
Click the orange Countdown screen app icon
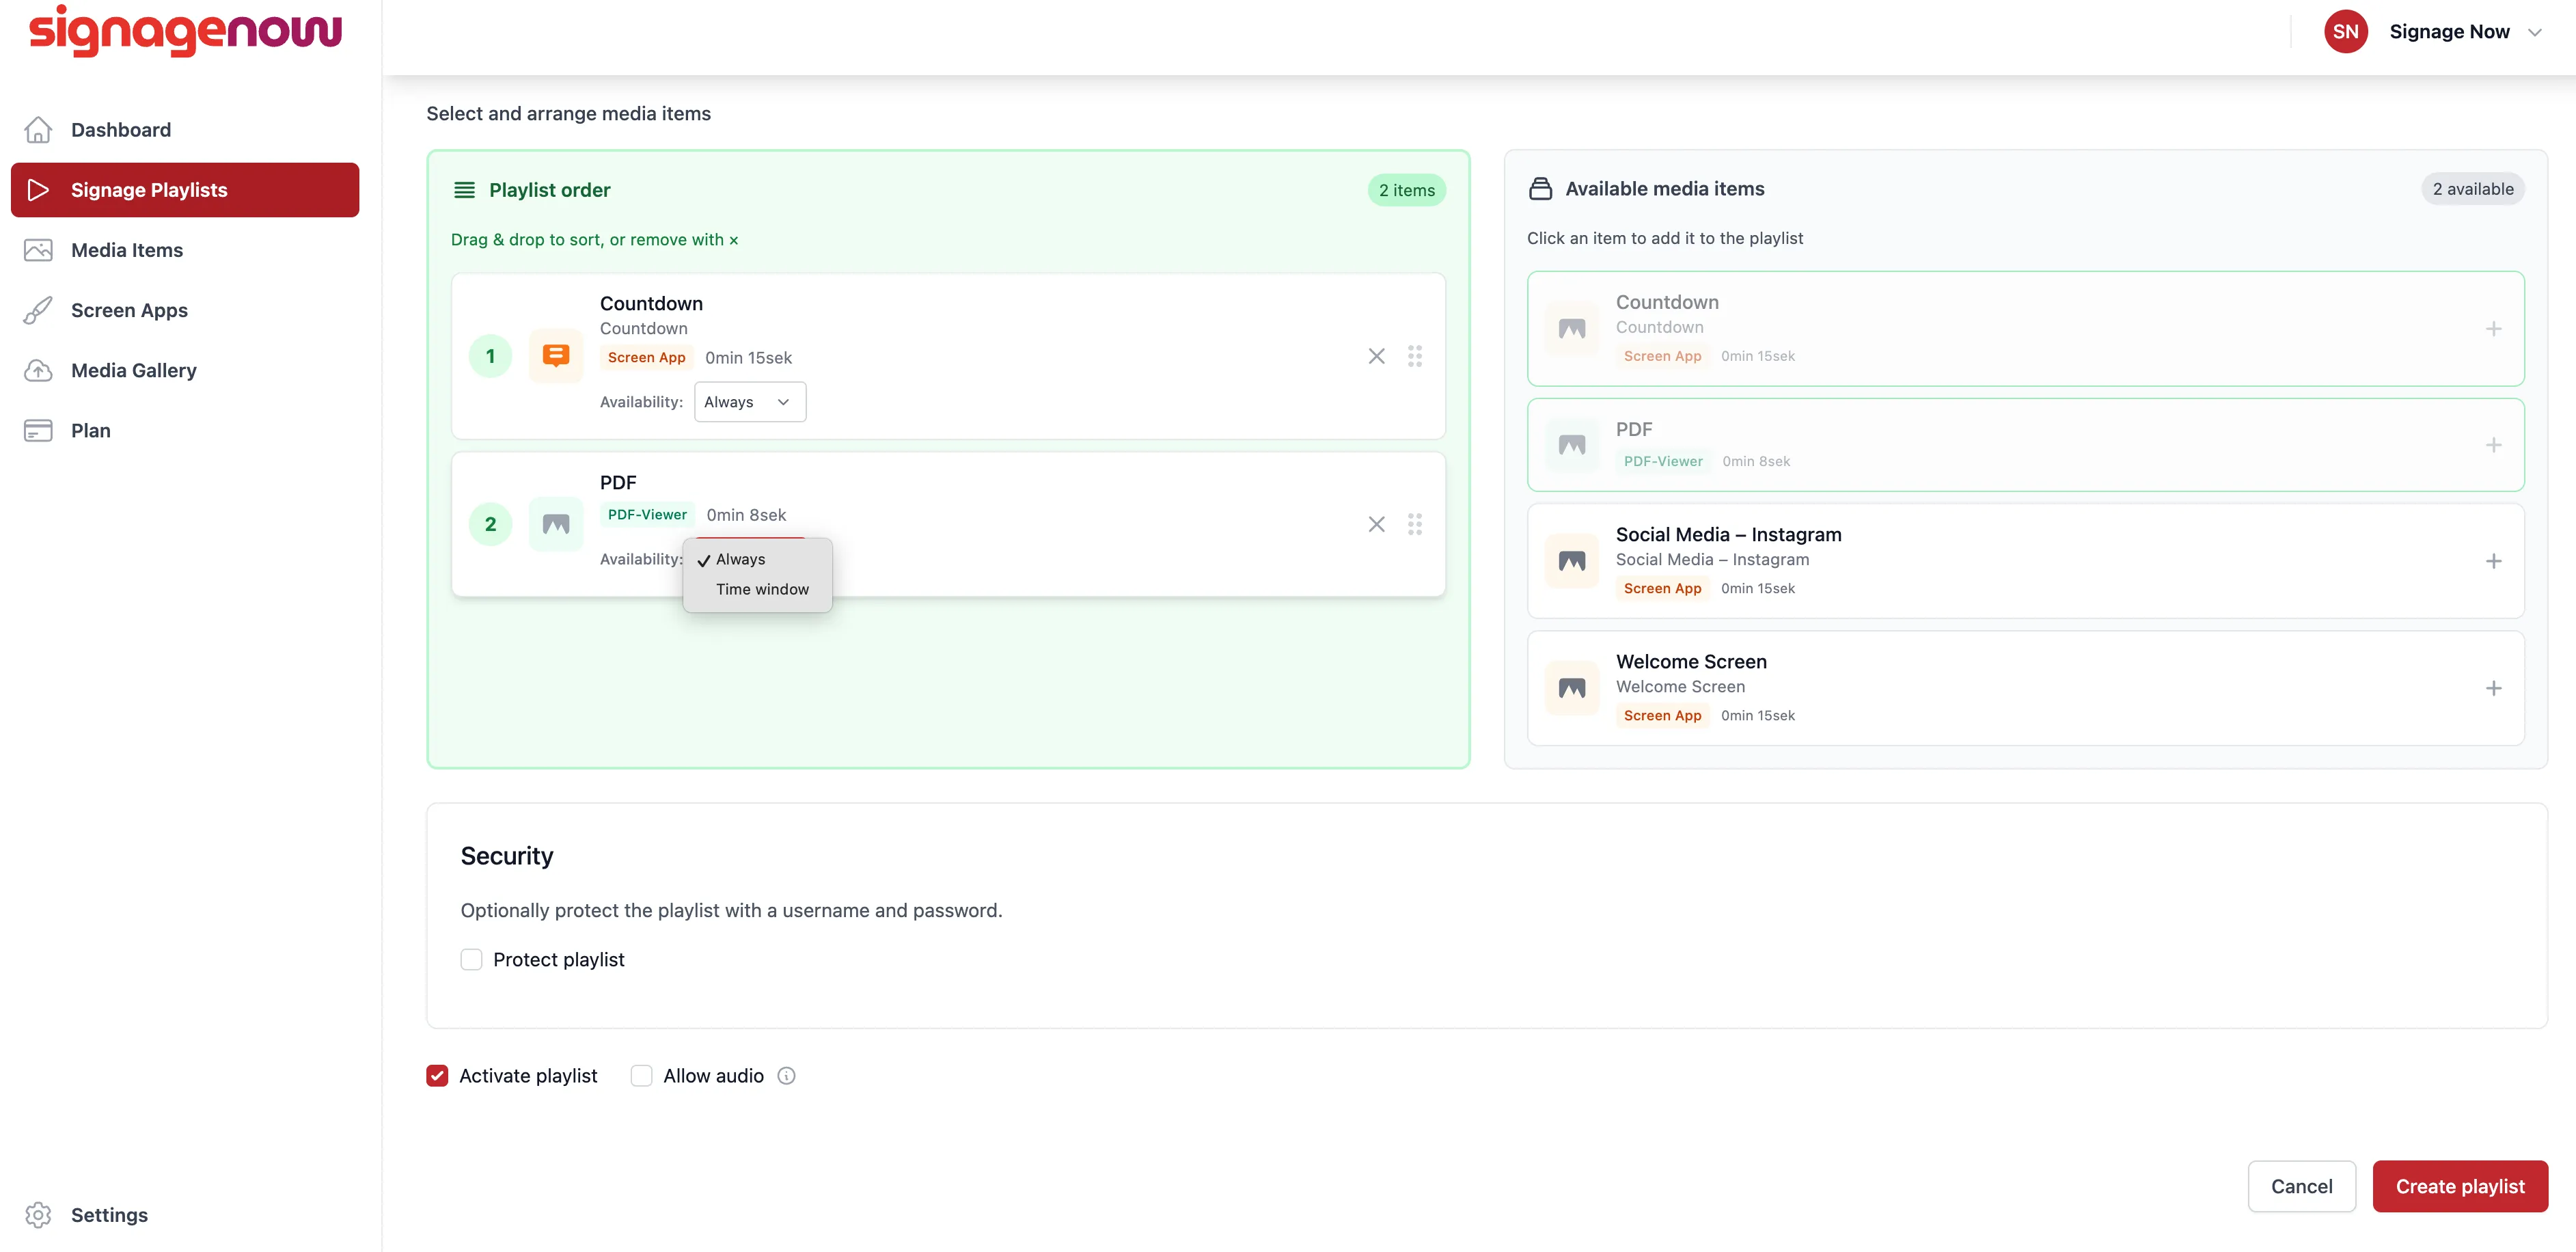(556, 356)
